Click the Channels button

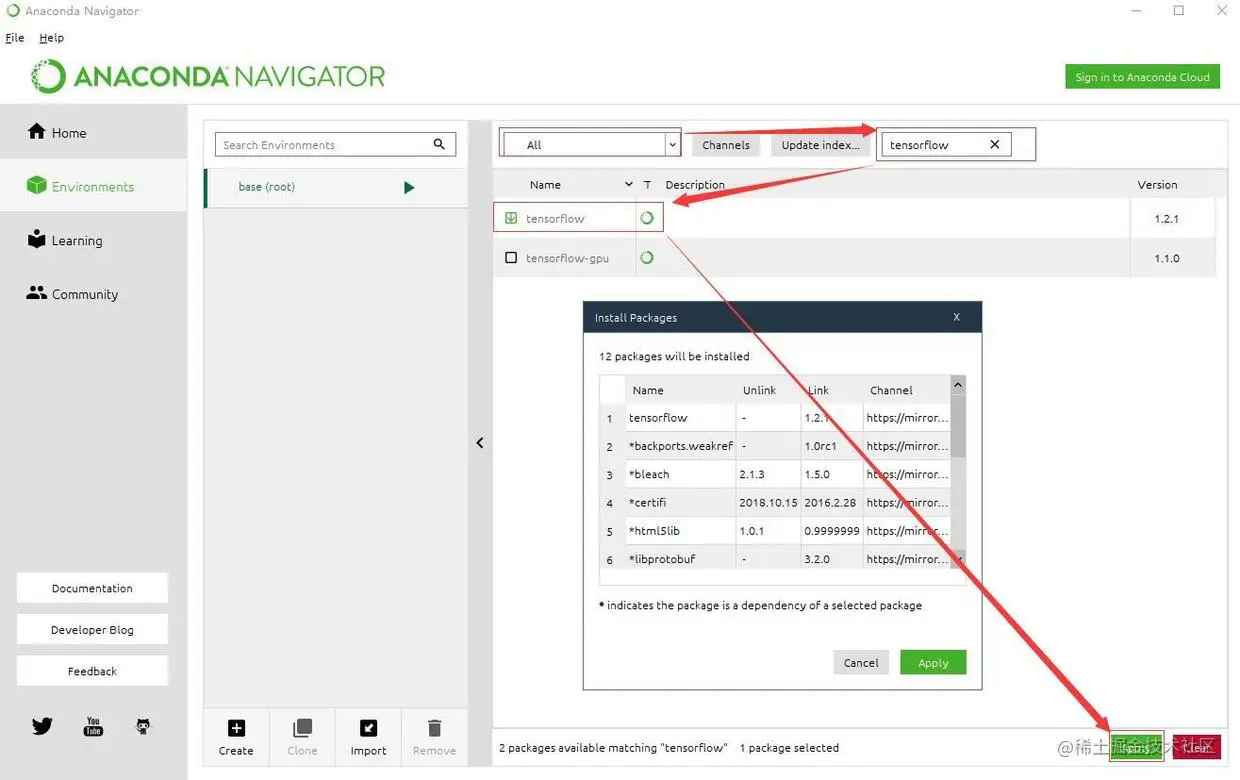pyautogui.click(x=726, y=145)
